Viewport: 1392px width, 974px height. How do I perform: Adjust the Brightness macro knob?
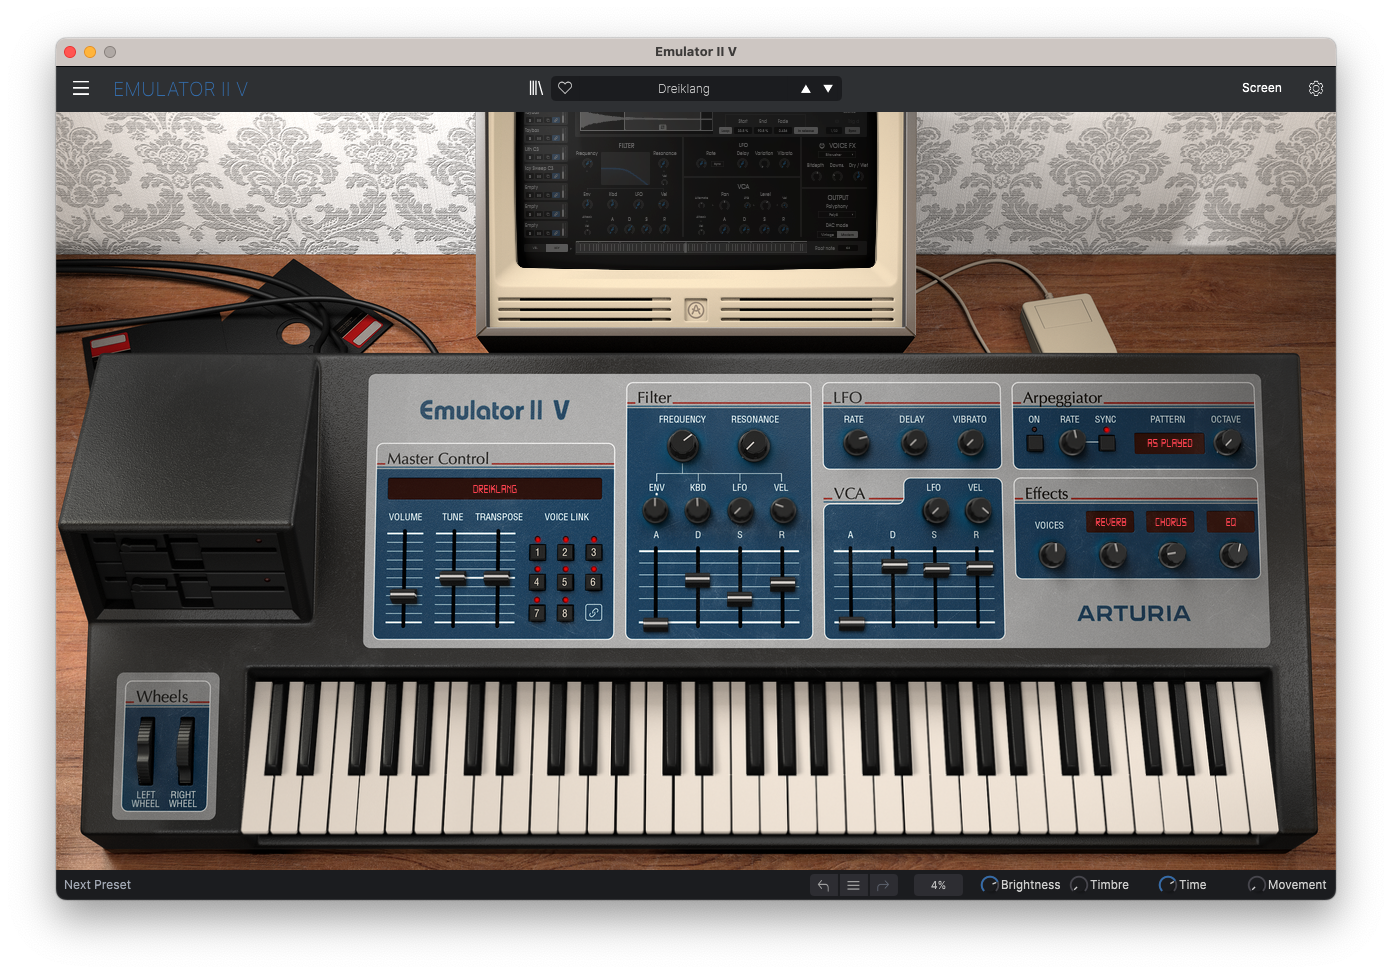(989, 885)
